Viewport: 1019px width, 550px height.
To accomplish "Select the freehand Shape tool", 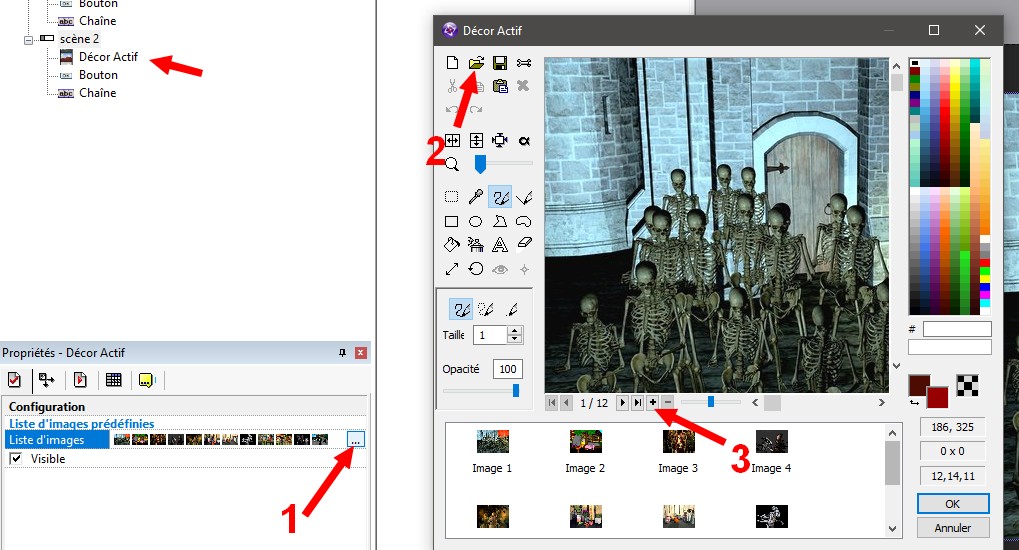I will tap(524, 222).
